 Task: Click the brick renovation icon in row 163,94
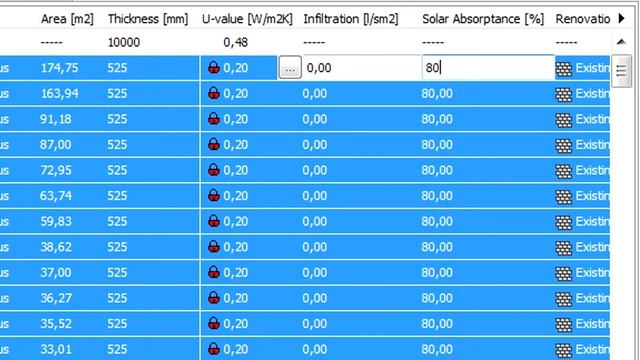(564, 95)
